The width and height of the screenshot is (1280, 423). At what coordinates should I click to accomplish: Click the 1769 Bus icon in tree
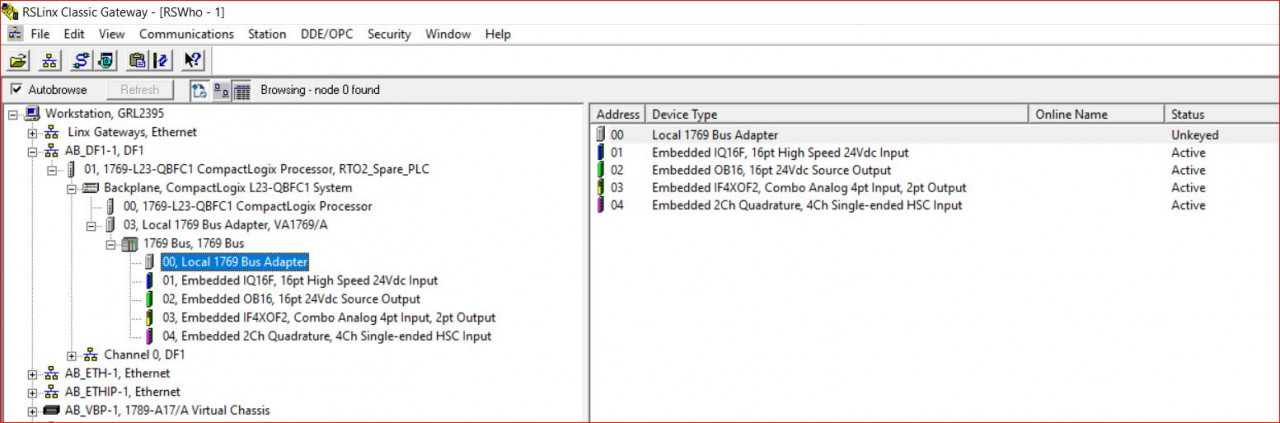(x=130, y=243)
